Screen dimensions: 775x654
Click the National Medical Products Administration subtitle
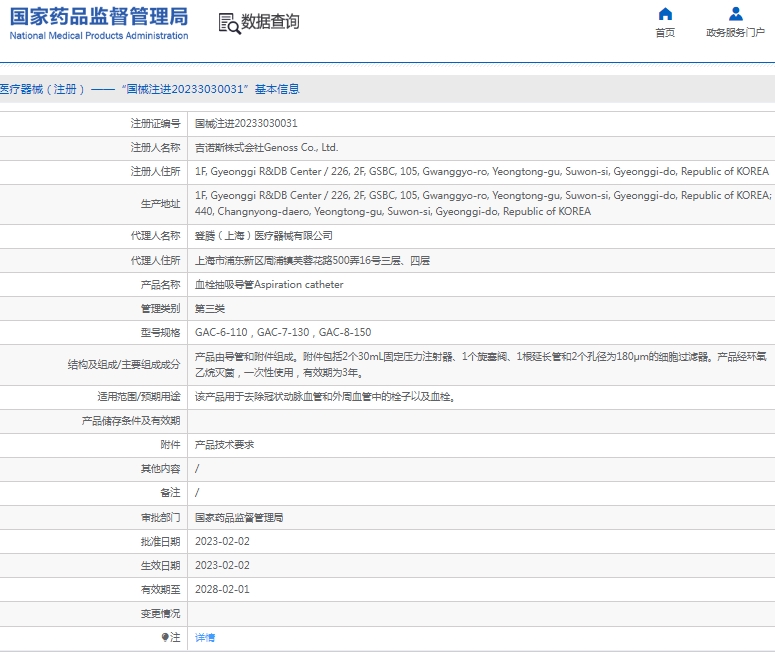tap(99, 36)
